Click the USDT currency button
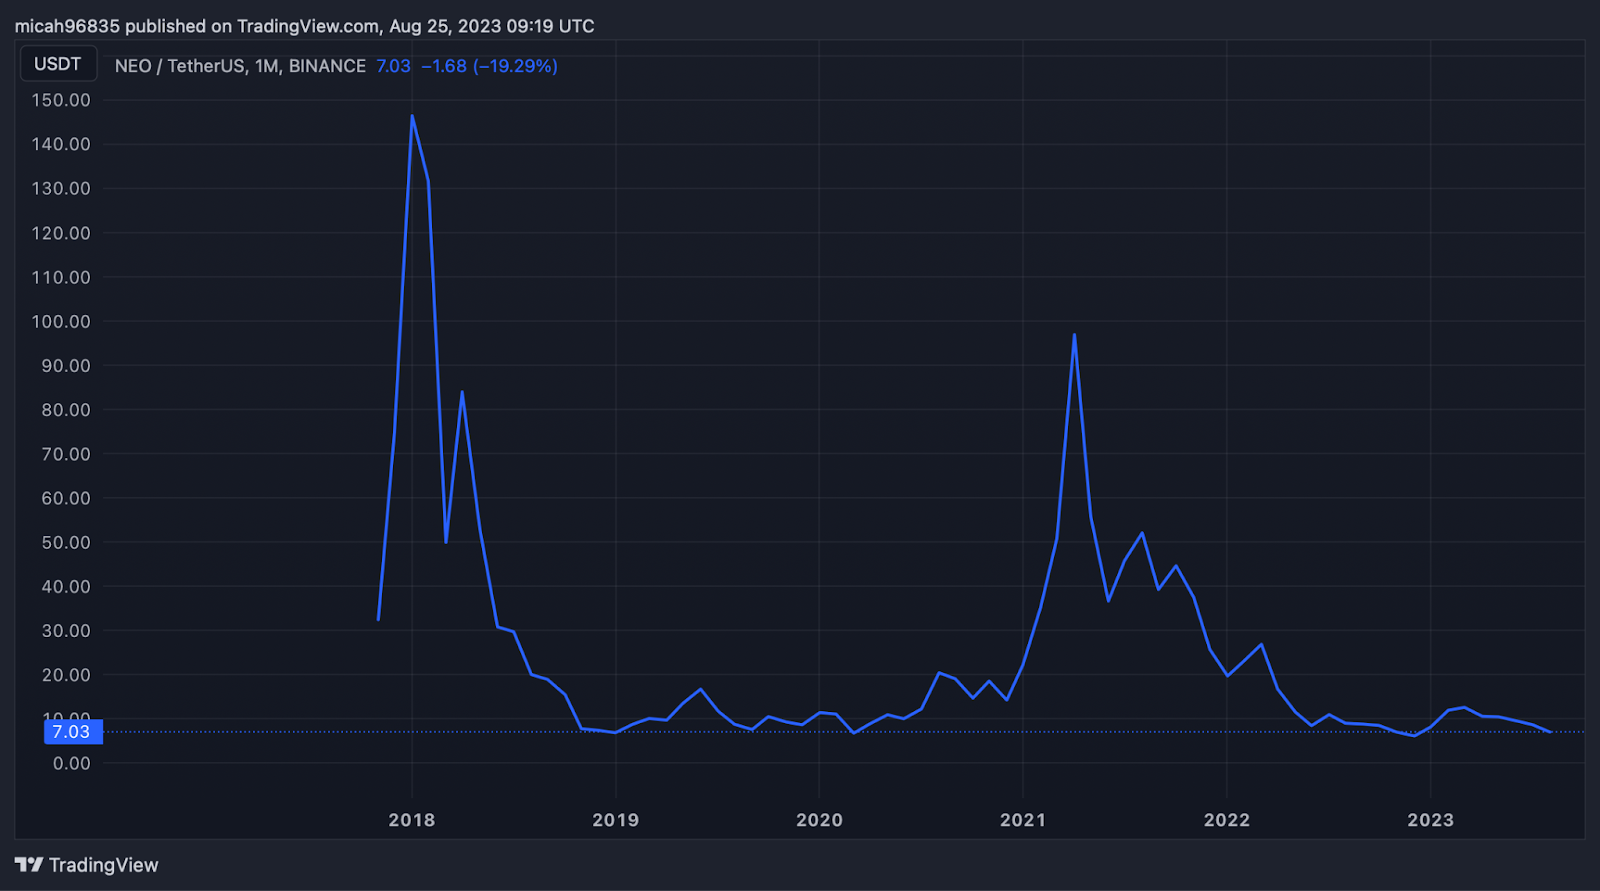Image resolution: width=1600 pixels, height=891 pixels. click(58, 64)
